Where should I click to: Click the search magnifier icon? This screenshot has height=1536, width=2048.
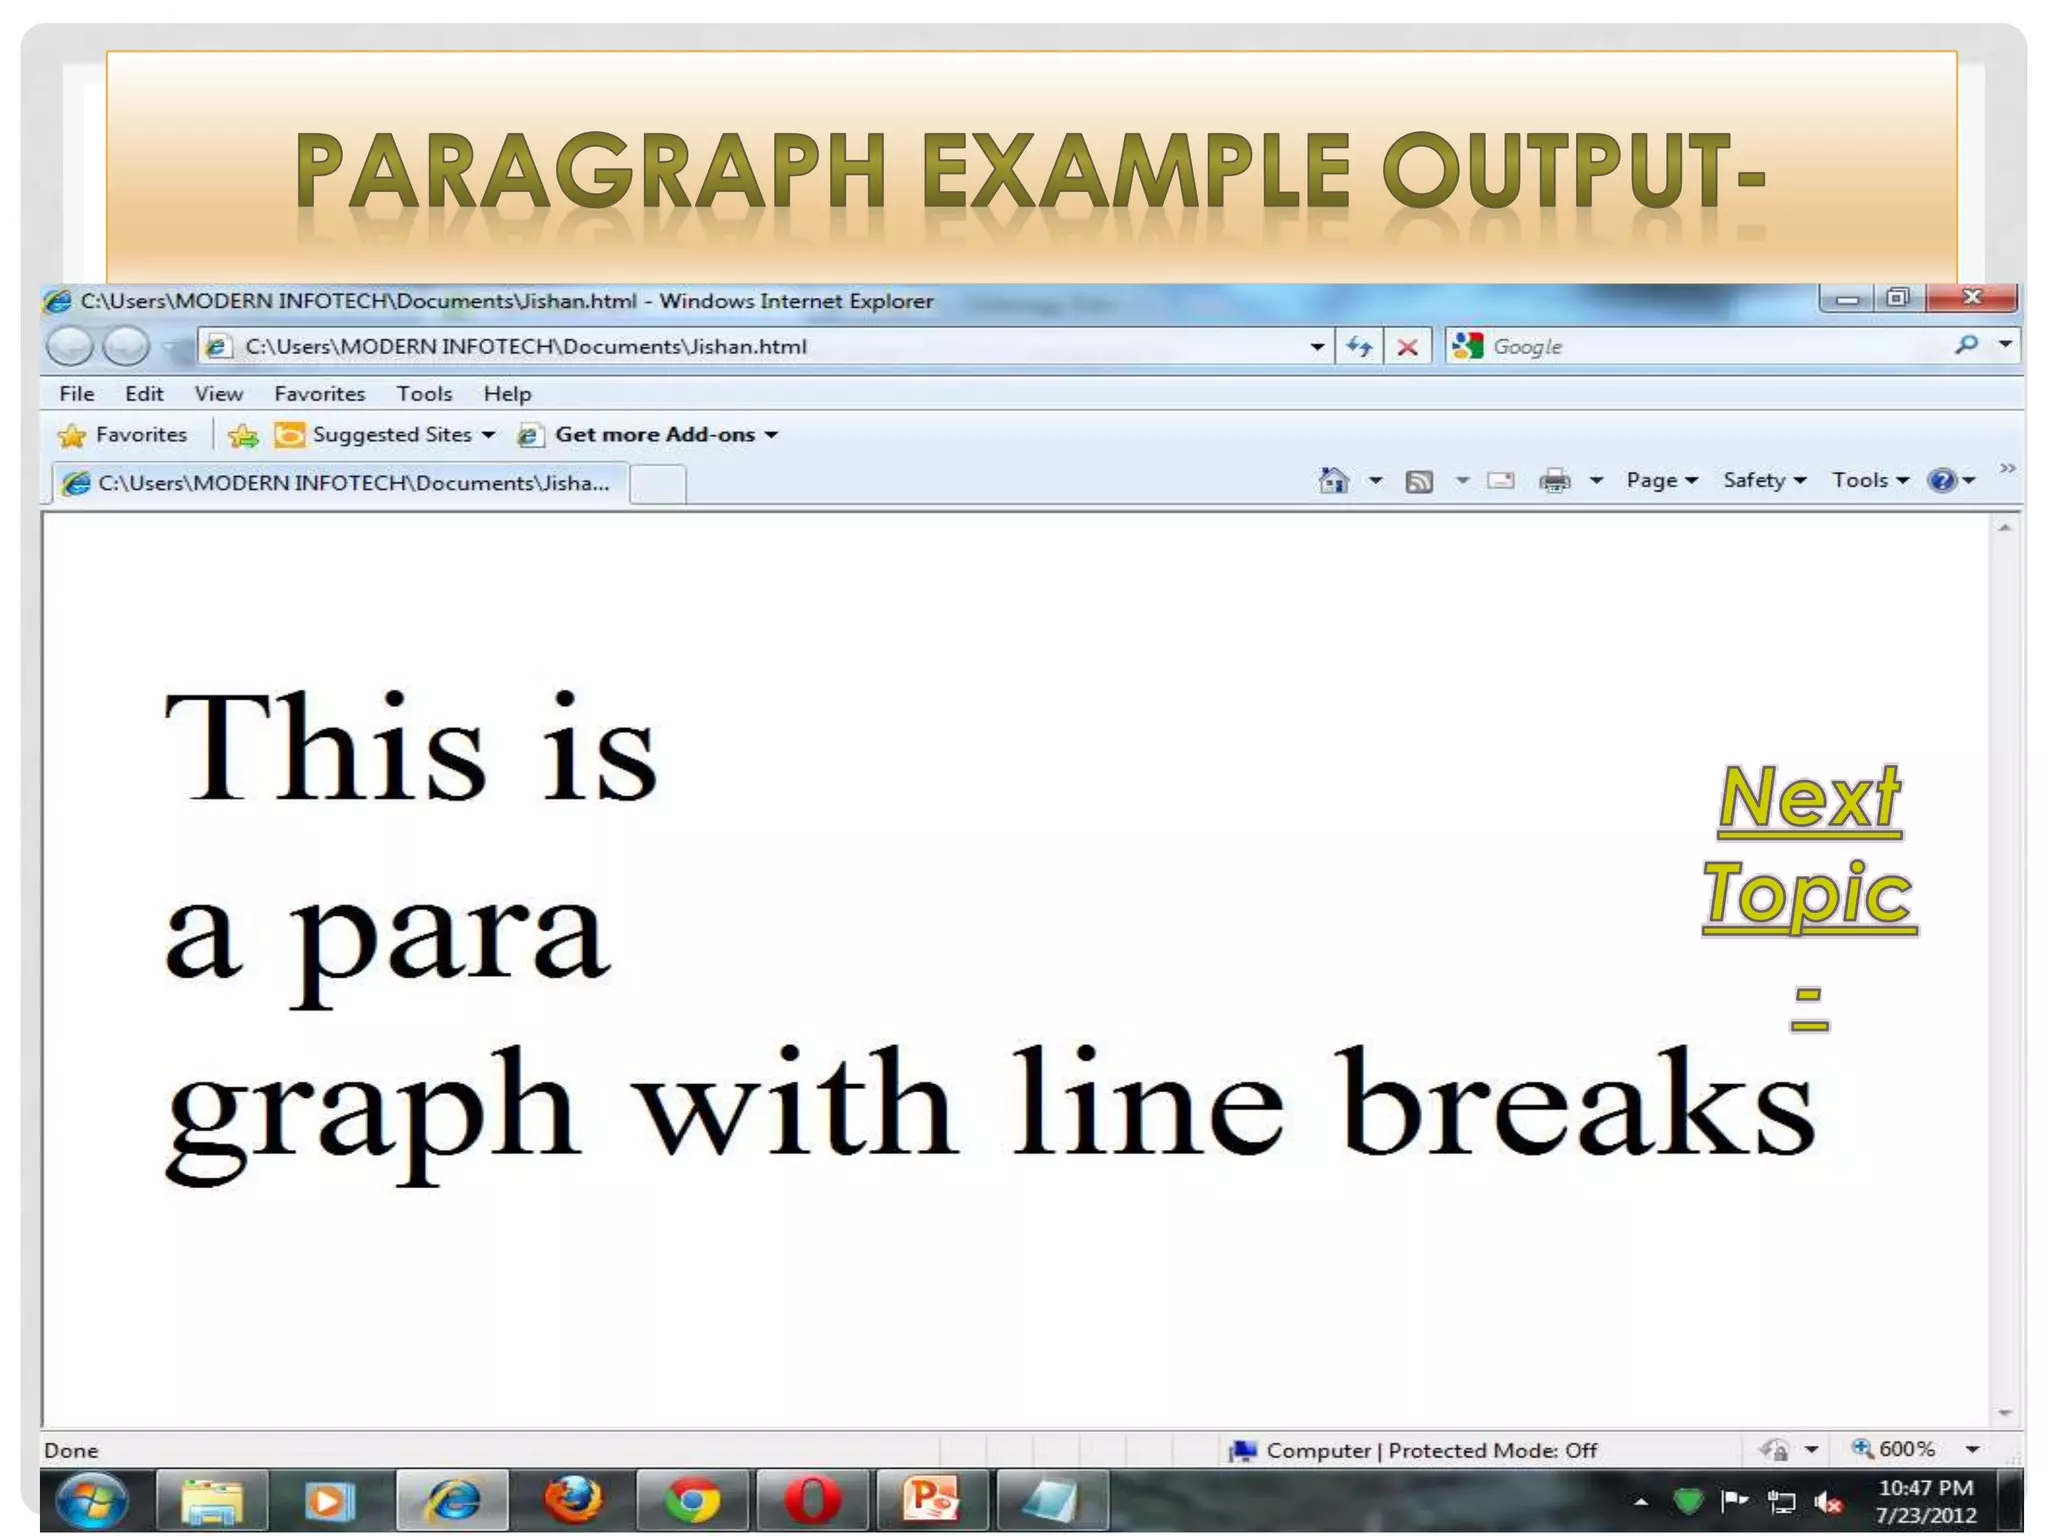pos(1966,345)
